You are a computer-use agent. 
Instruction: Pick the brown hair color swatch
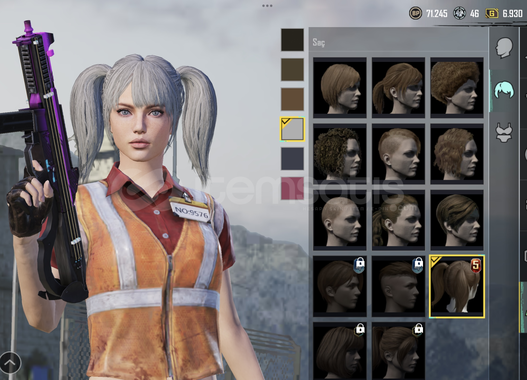pyautogui.click(x=292, y=99)
